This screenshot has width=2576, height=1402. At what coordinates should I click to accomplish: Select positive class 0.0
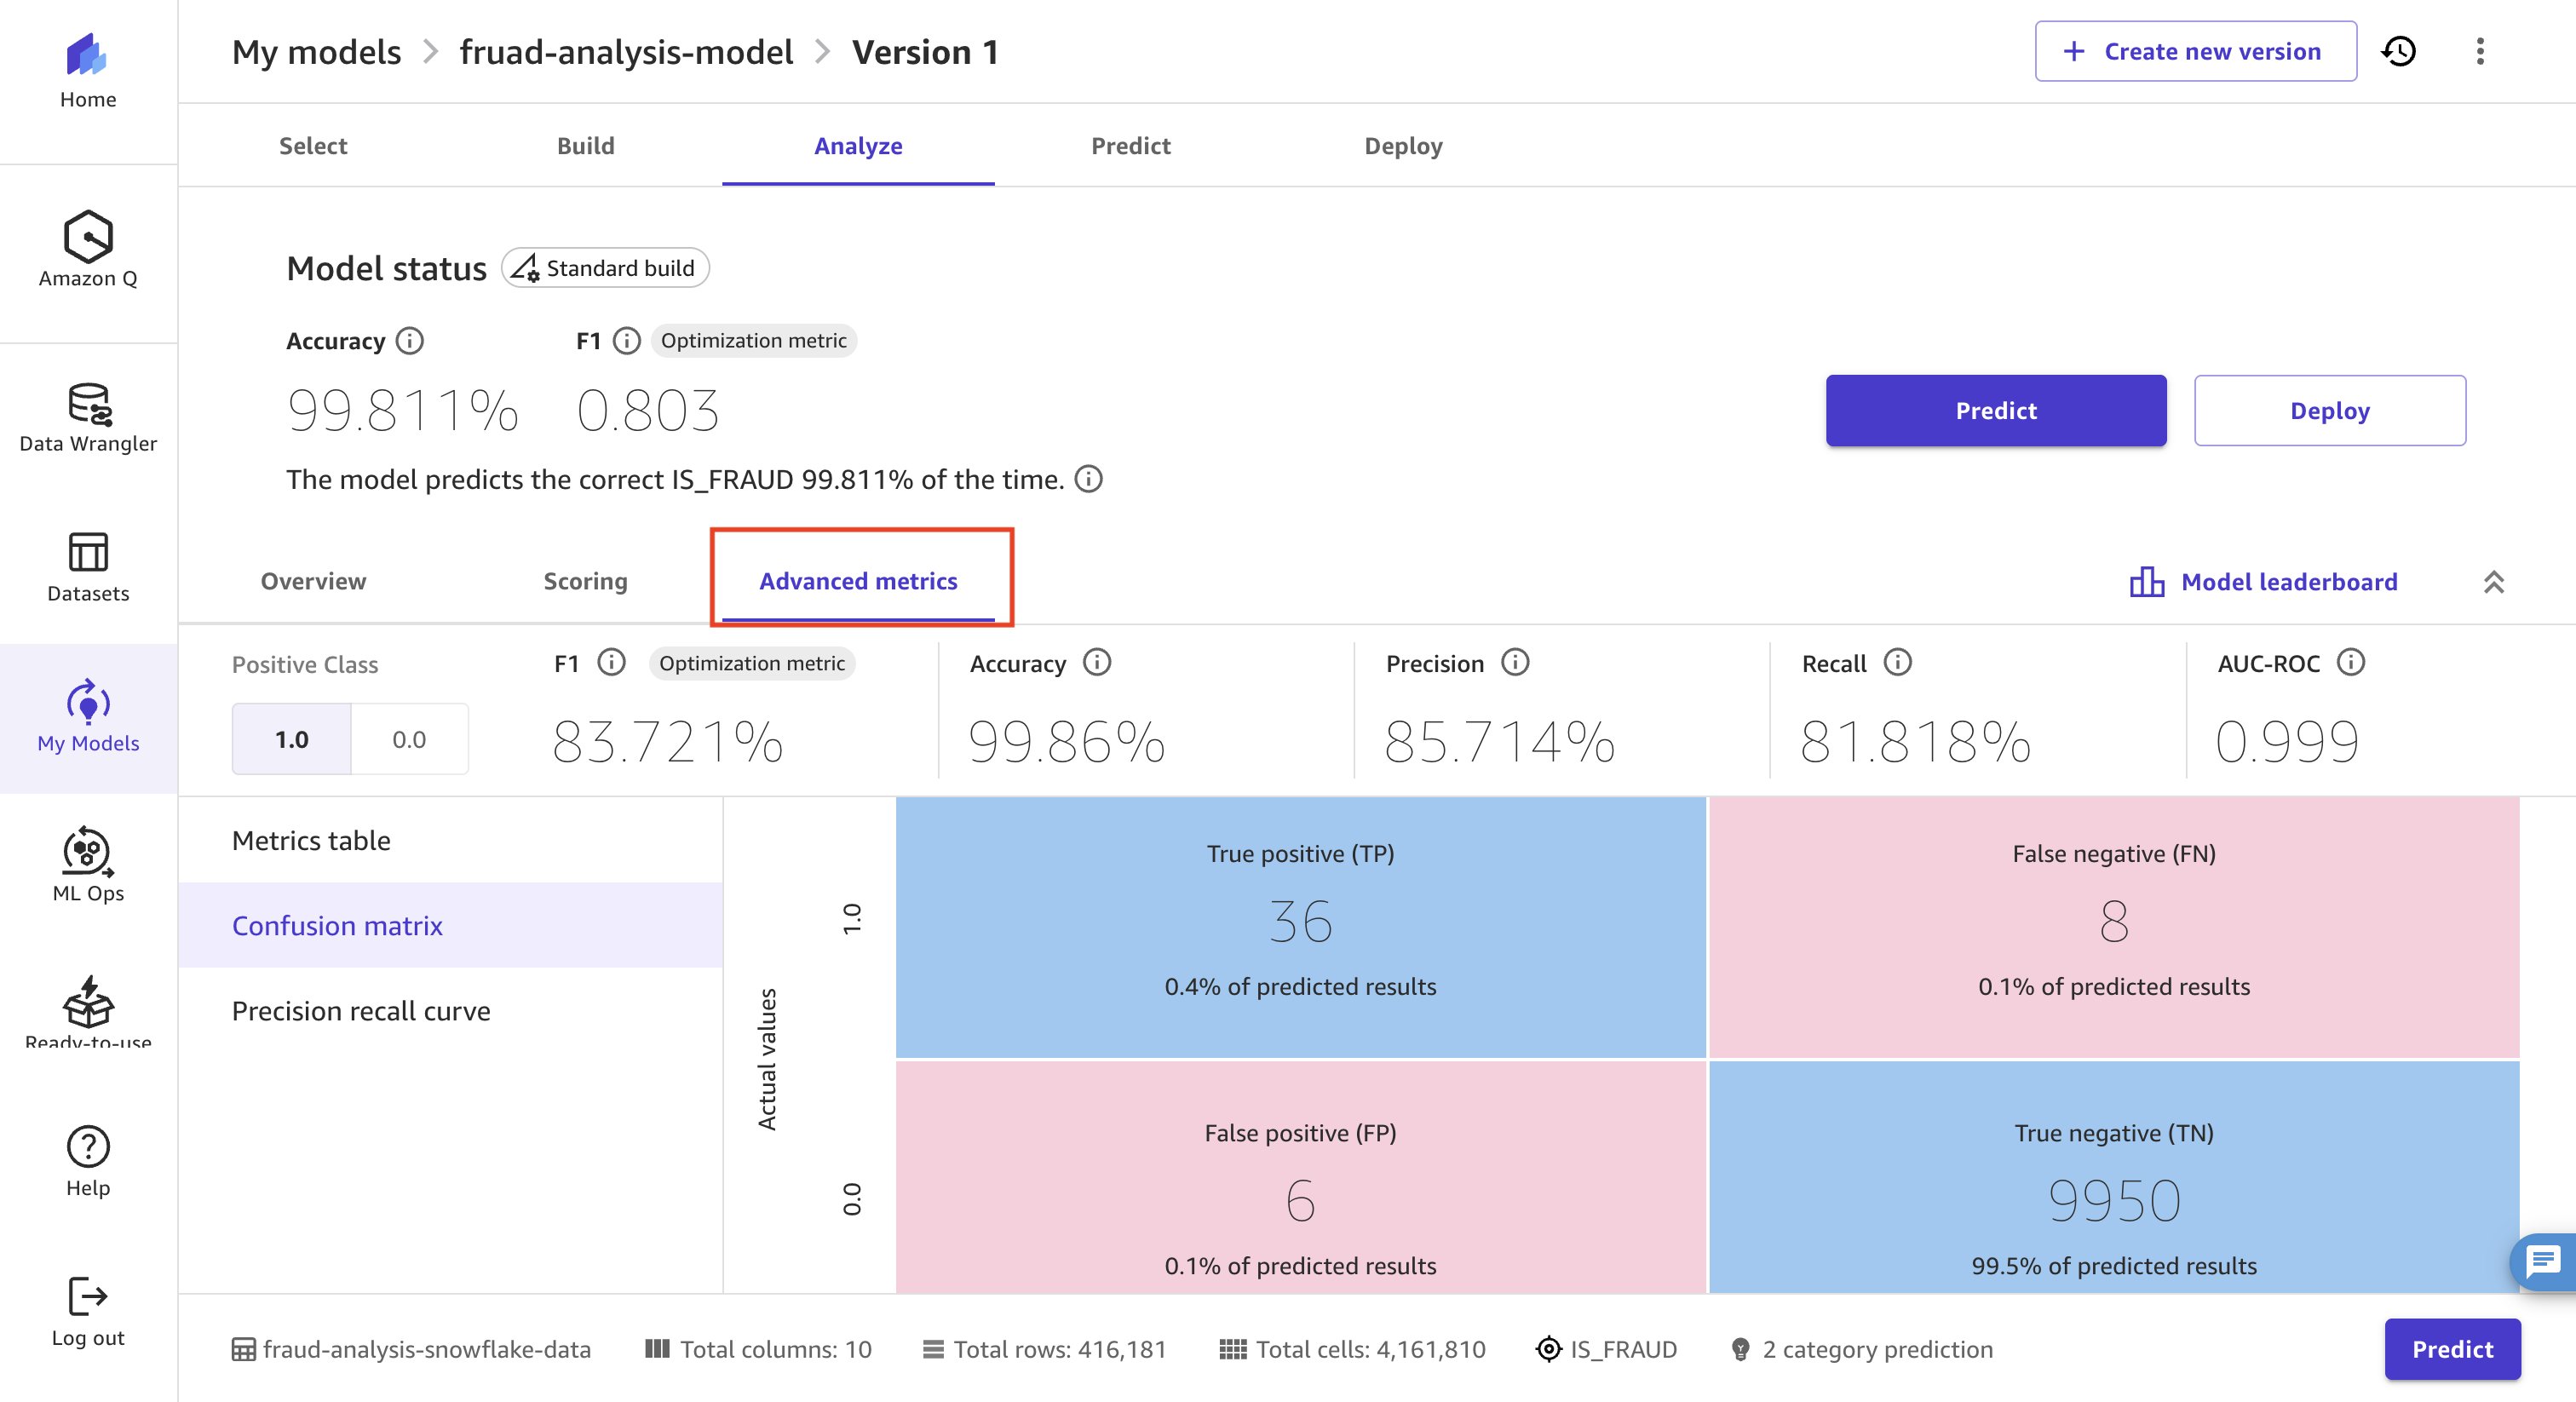[x=409, y=739]
